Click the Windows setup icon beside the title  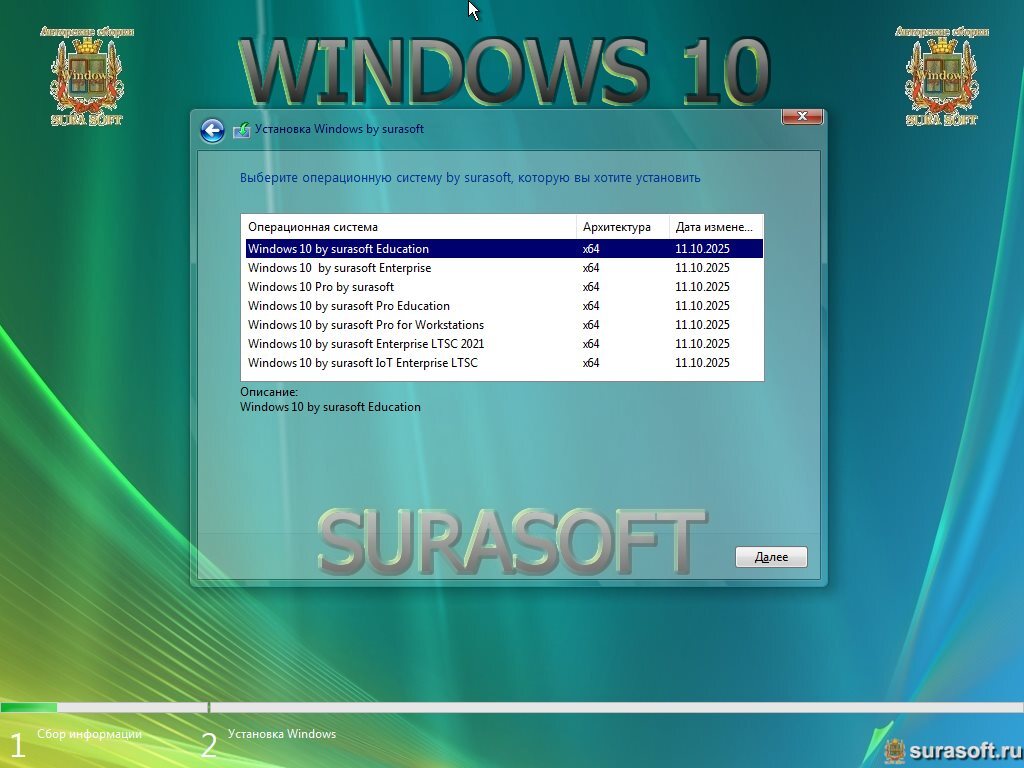(x=242, y=130)
